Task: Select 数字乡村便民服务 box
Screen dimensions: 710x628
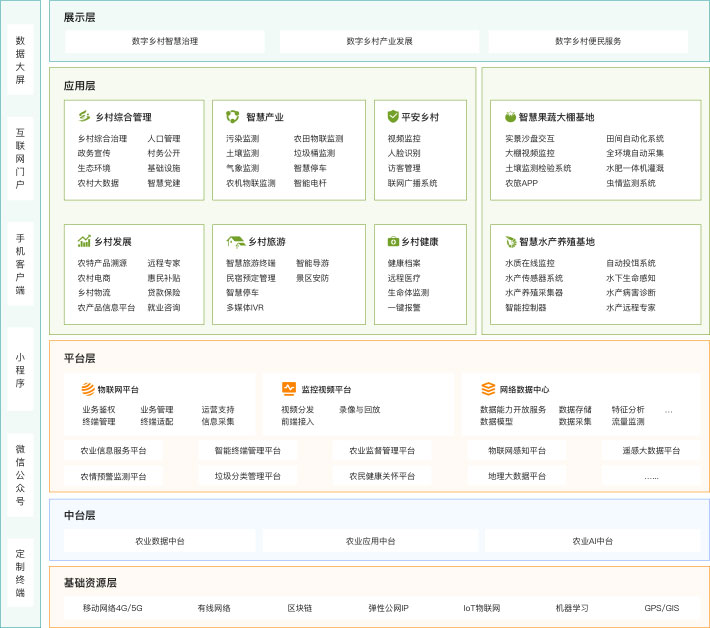Action: [588, 41]
